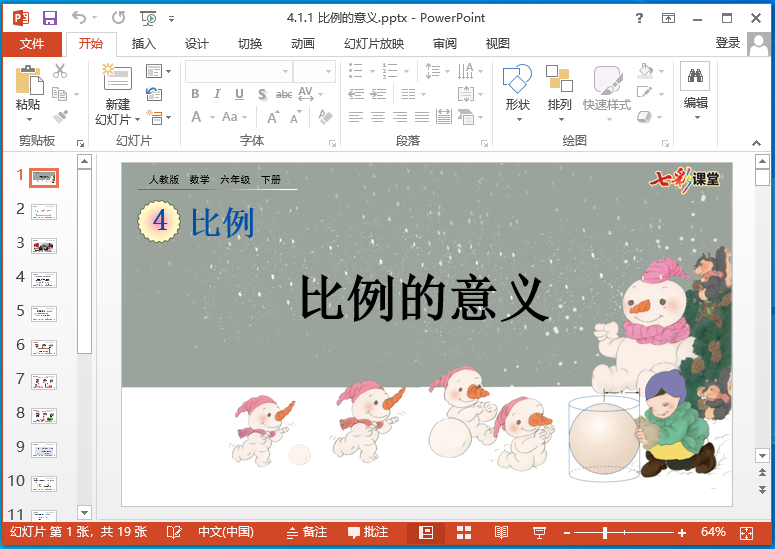Toggle Strikethrough abc button
Viewport: 775px width, 549px height.
click(x=284, y=94)
